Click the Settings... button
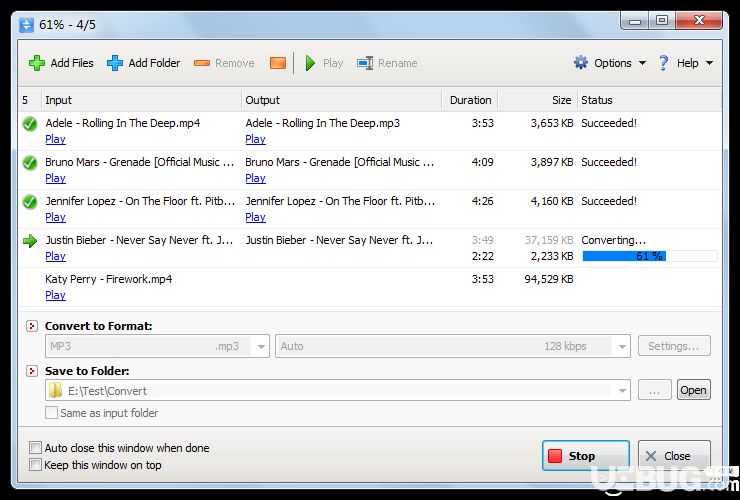Image resolution: width=740 pixels, height=500 pixels. coord(674,346)
